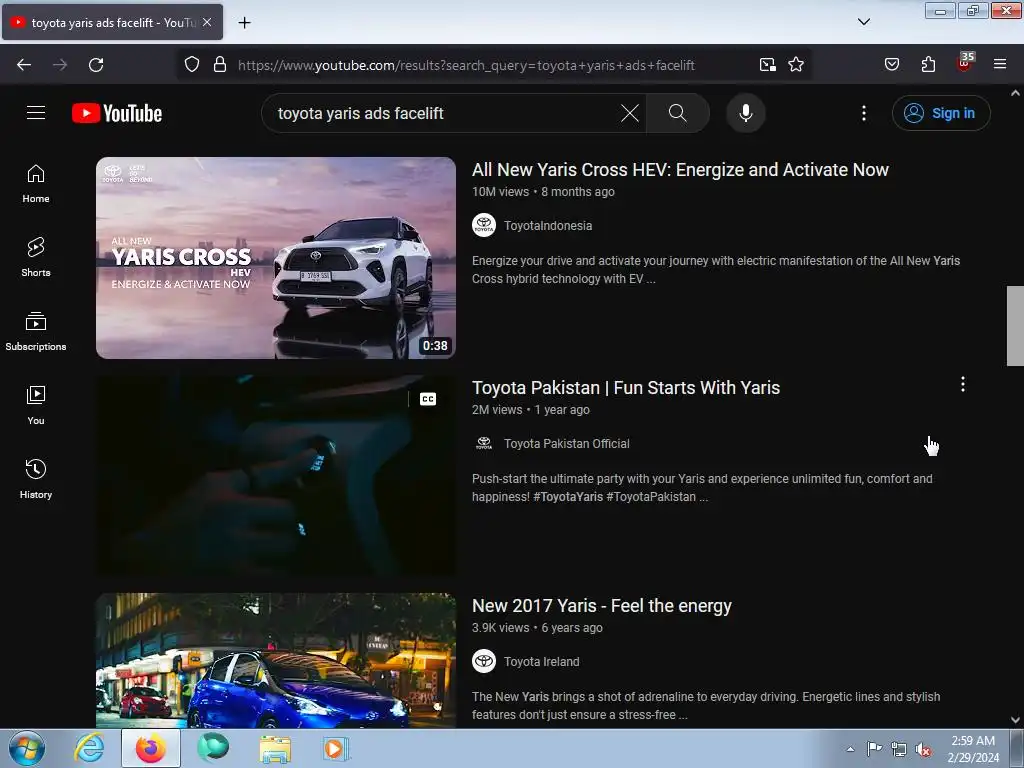Click the scrollbar down arrow
Viewport: 1024px width, 768px height.
coord(1015,720)
